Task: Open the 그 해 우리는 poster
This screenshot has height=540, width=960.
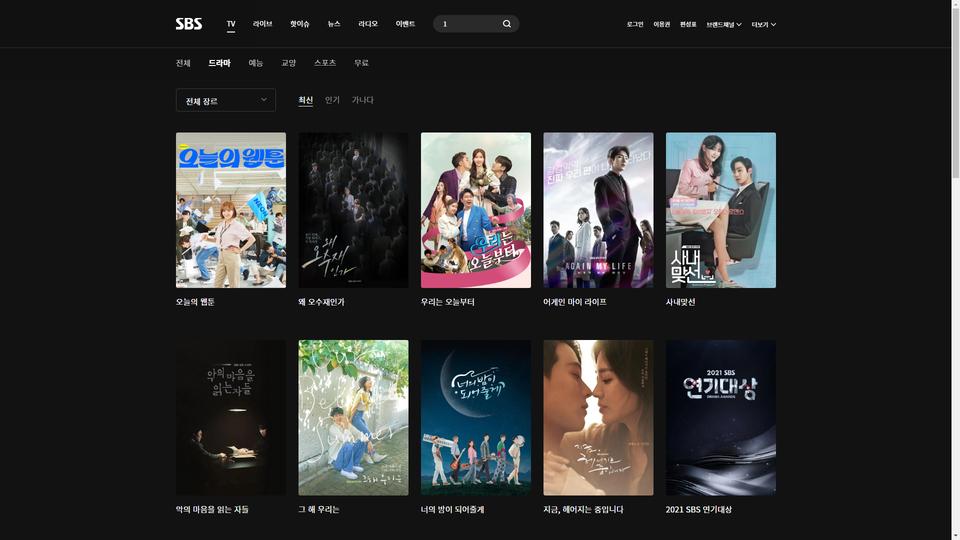Action: tap(353, 418)
